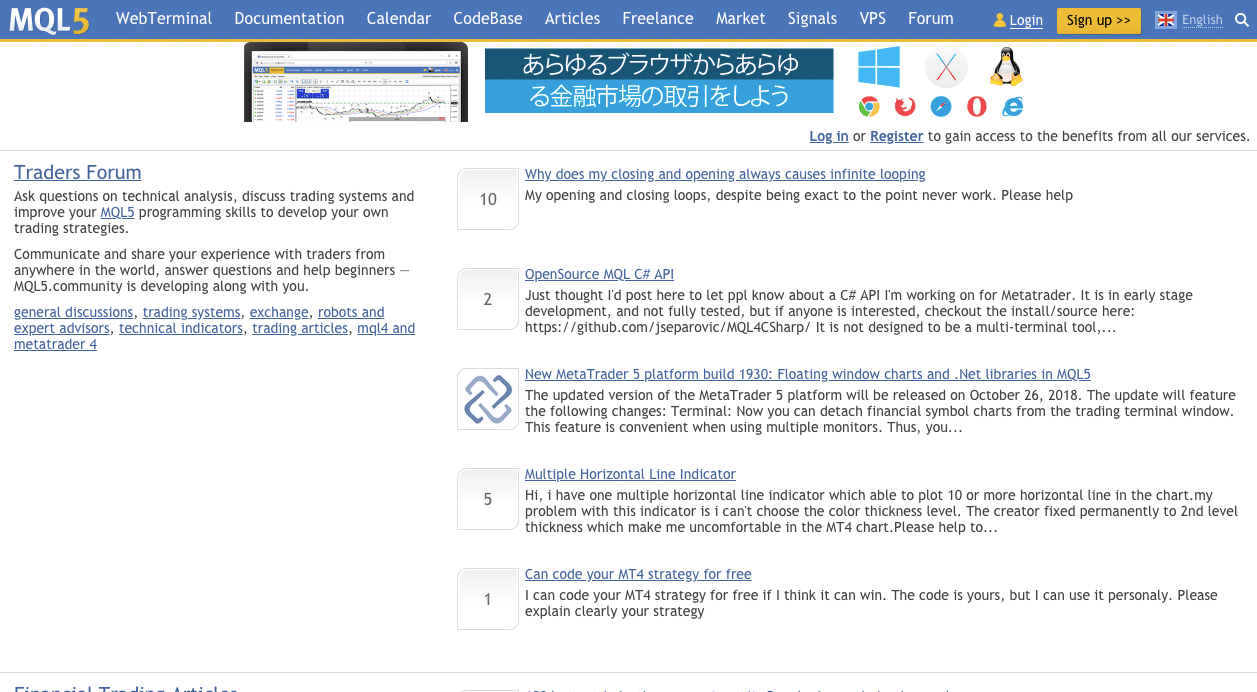1257x692 pixels.
Task: Go to the Freelance section
Action: point(658,19)
